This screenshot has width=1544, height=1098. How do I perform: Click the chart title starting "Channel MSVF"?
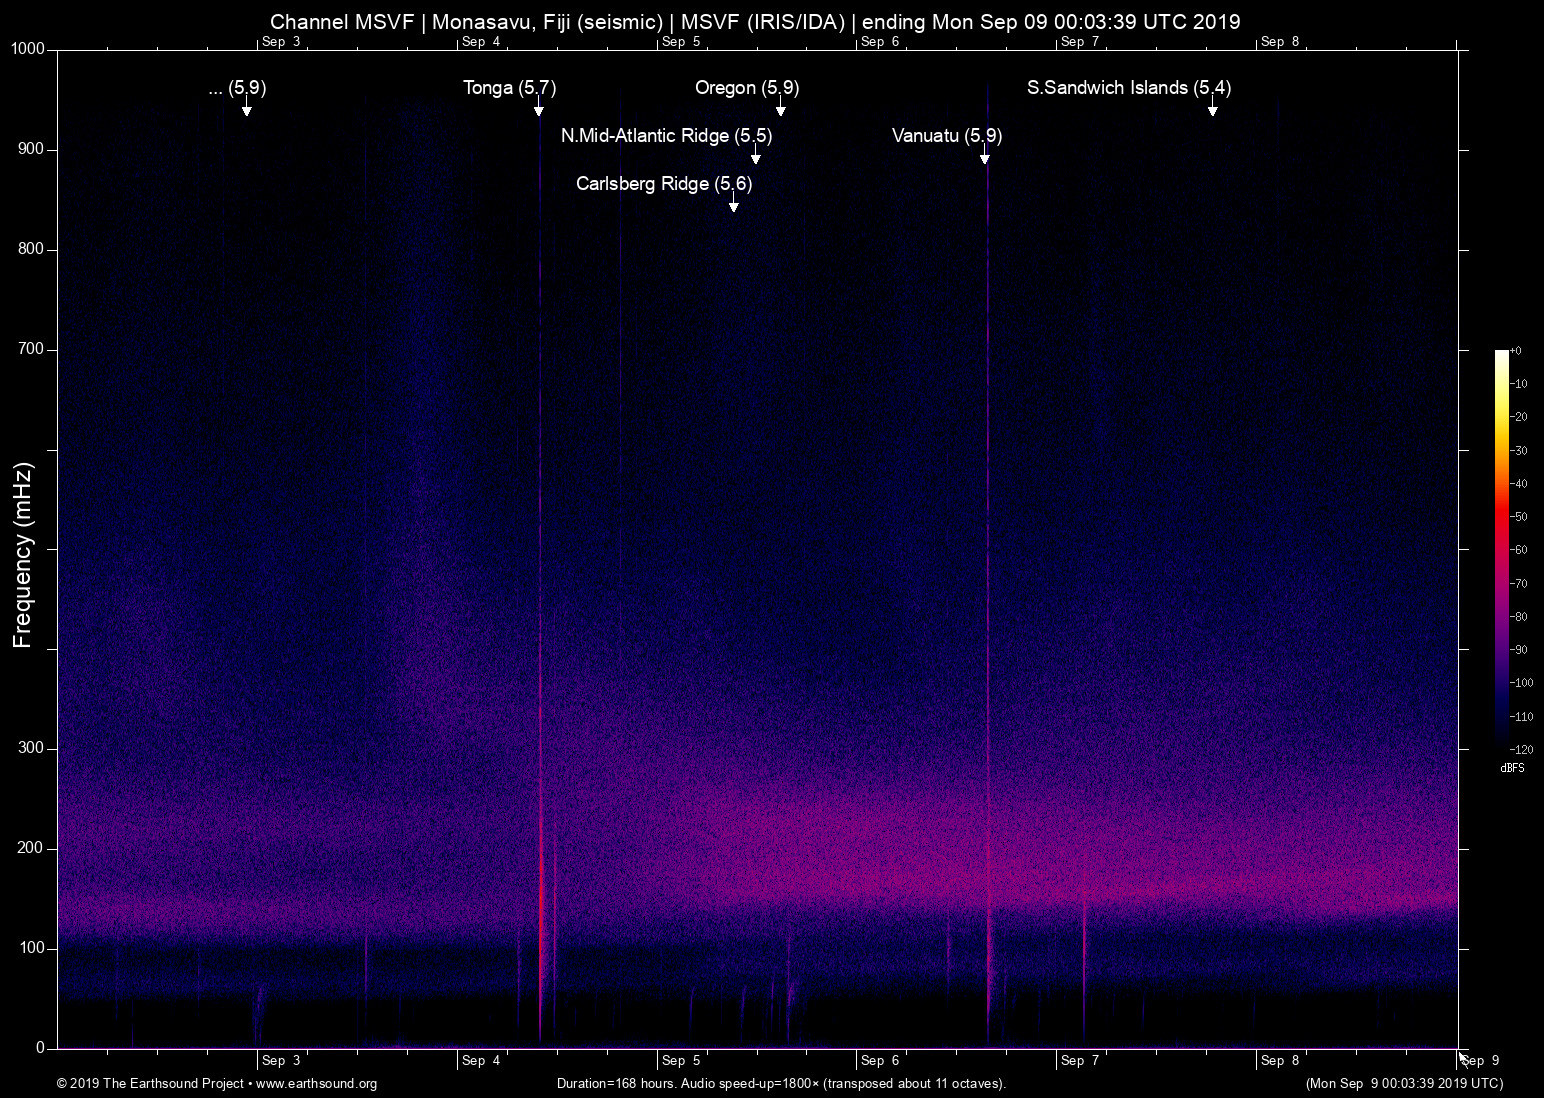click(755, 22)
